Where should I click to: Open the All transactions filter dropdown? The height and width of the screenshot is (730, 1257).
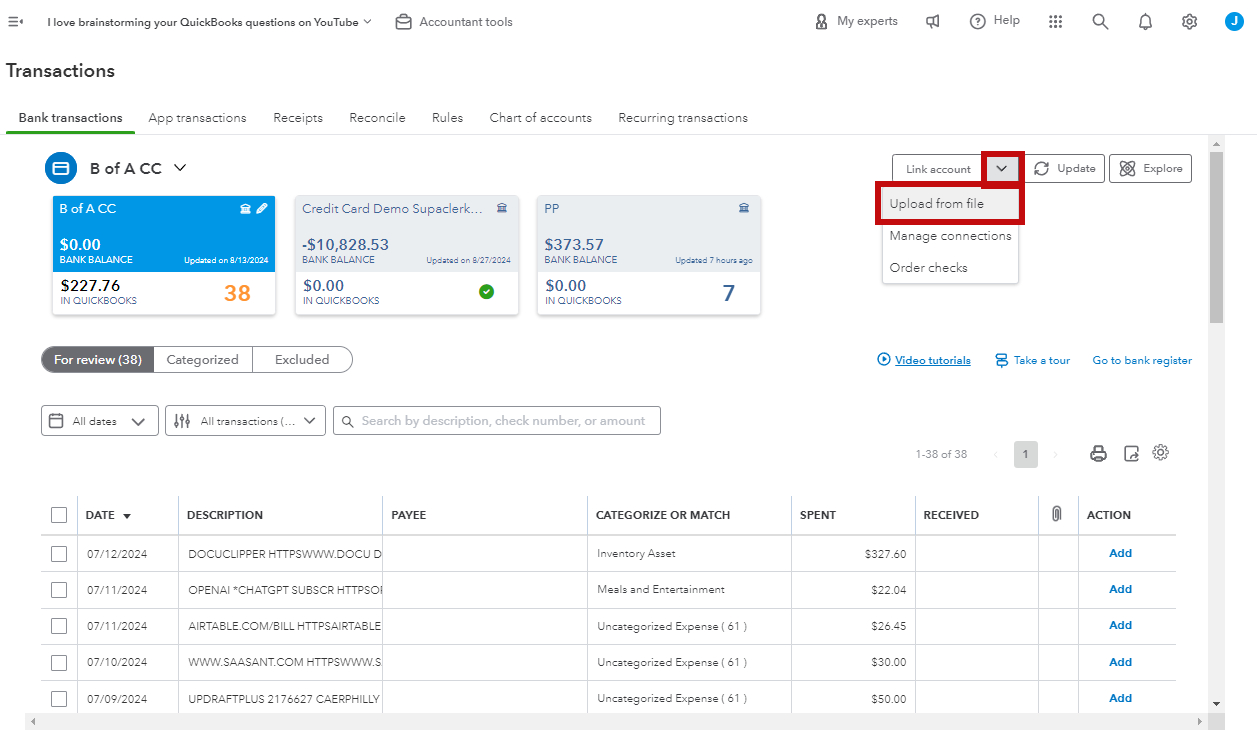(245, 421)
